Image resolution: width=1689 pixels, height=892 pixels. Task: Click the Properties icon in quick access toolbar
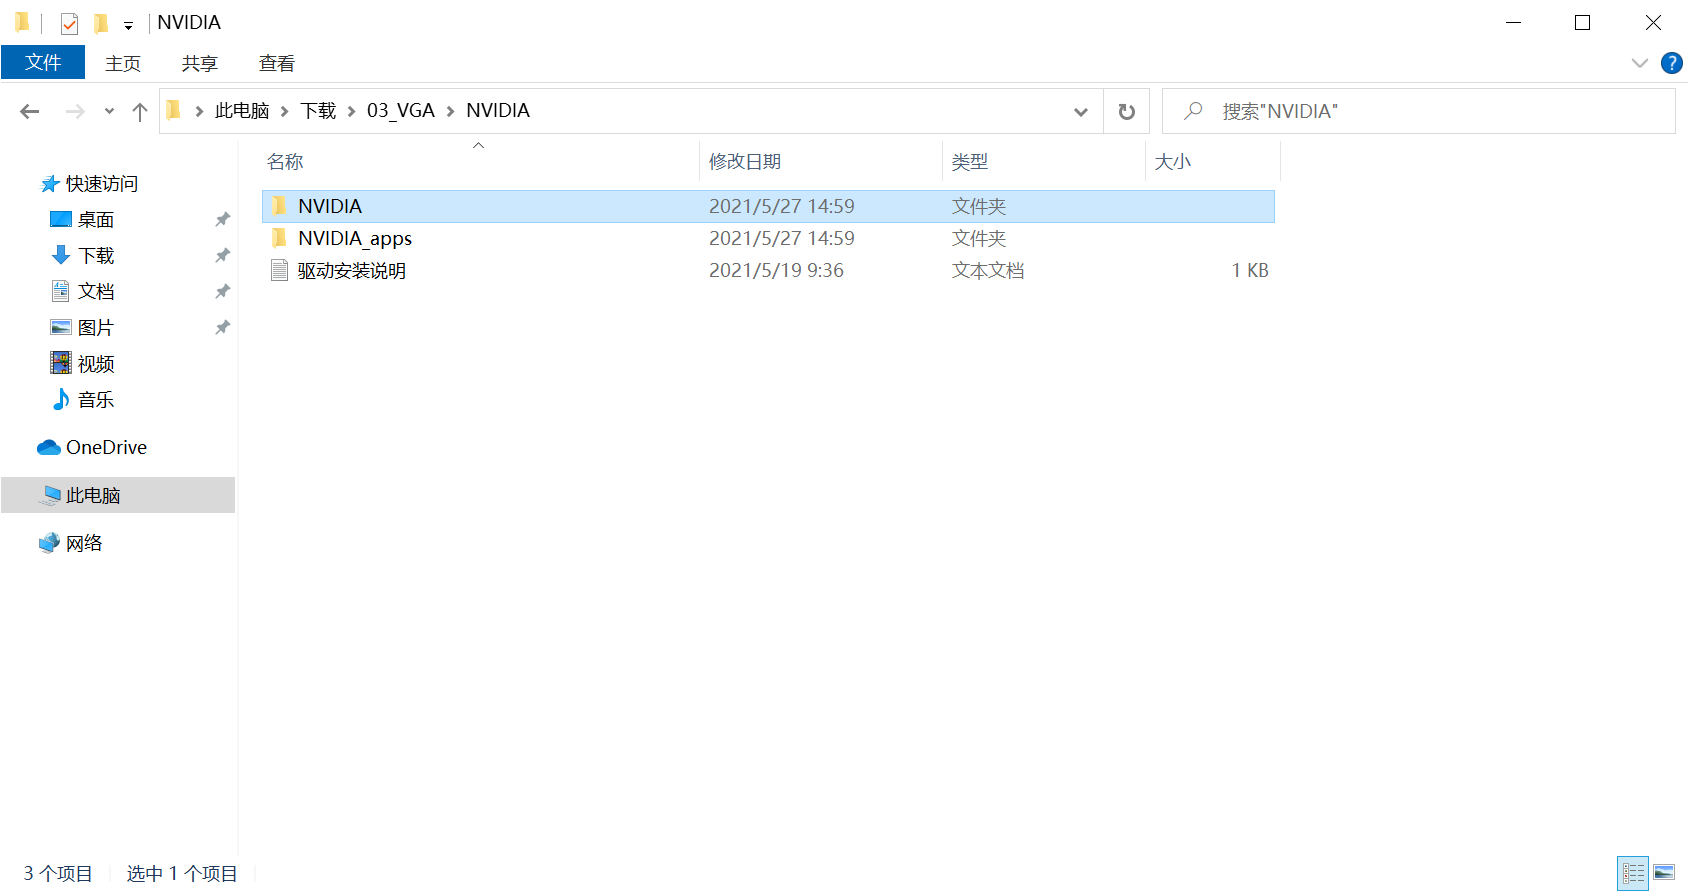[x=69, y=23]
